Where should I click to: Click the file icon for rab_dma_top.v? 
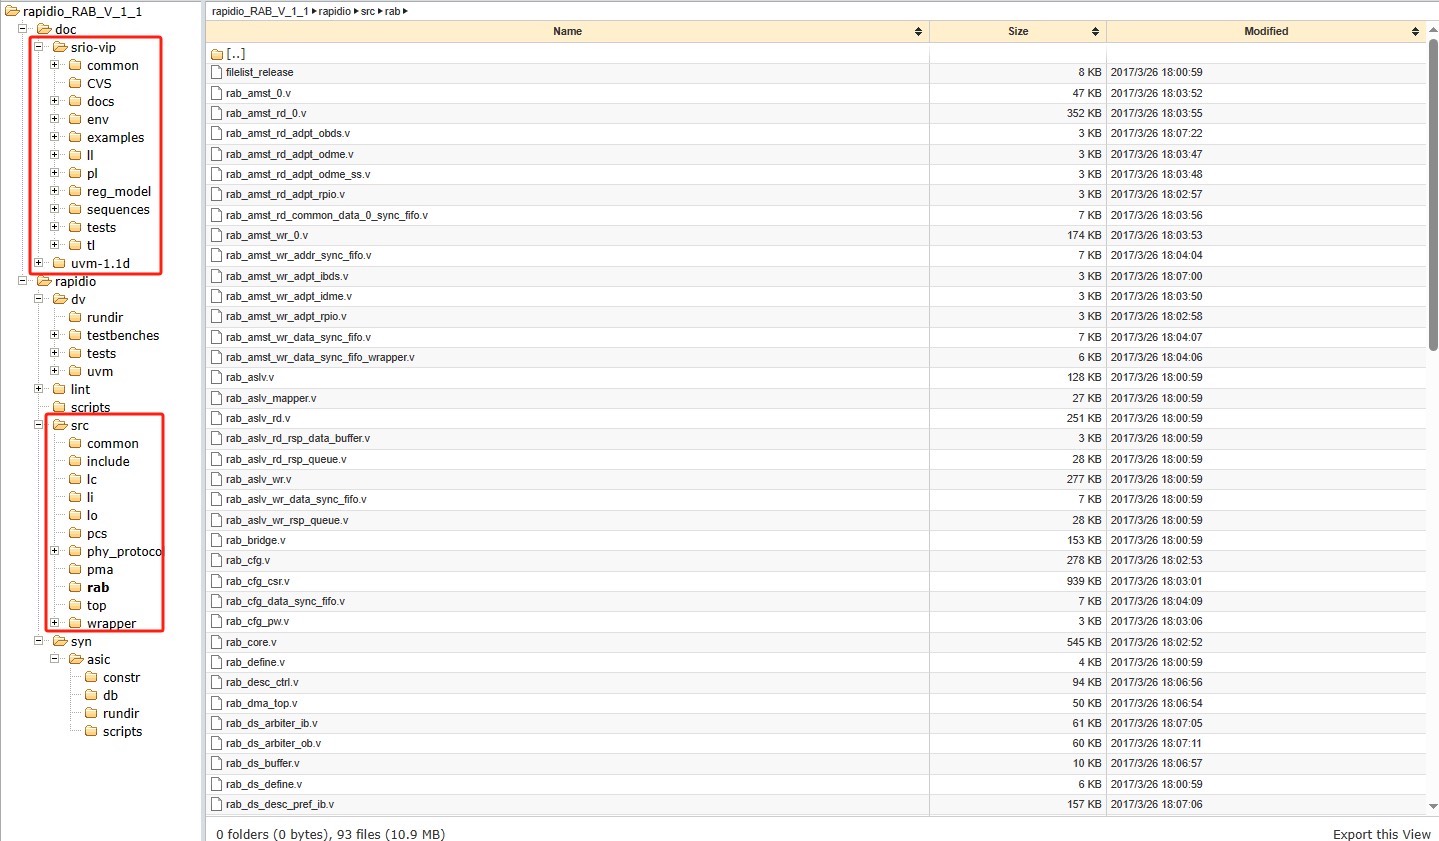(x=217, y=703)
